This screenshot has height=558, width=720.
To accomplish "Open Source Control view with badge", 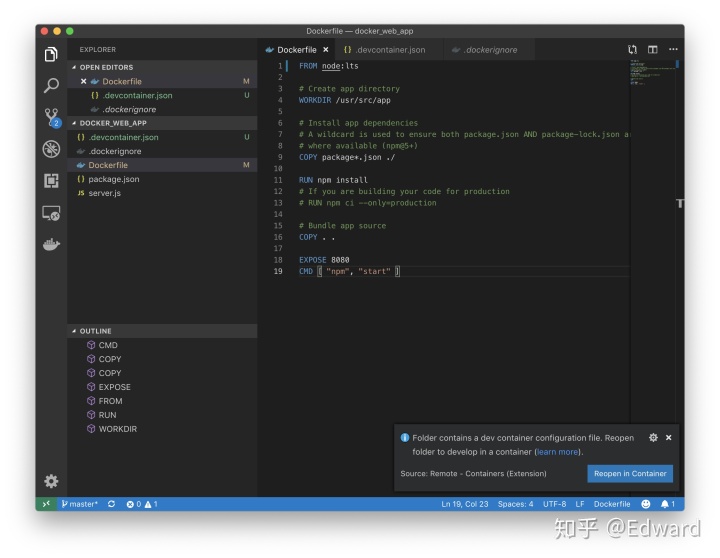I will [x=52, y=118].
